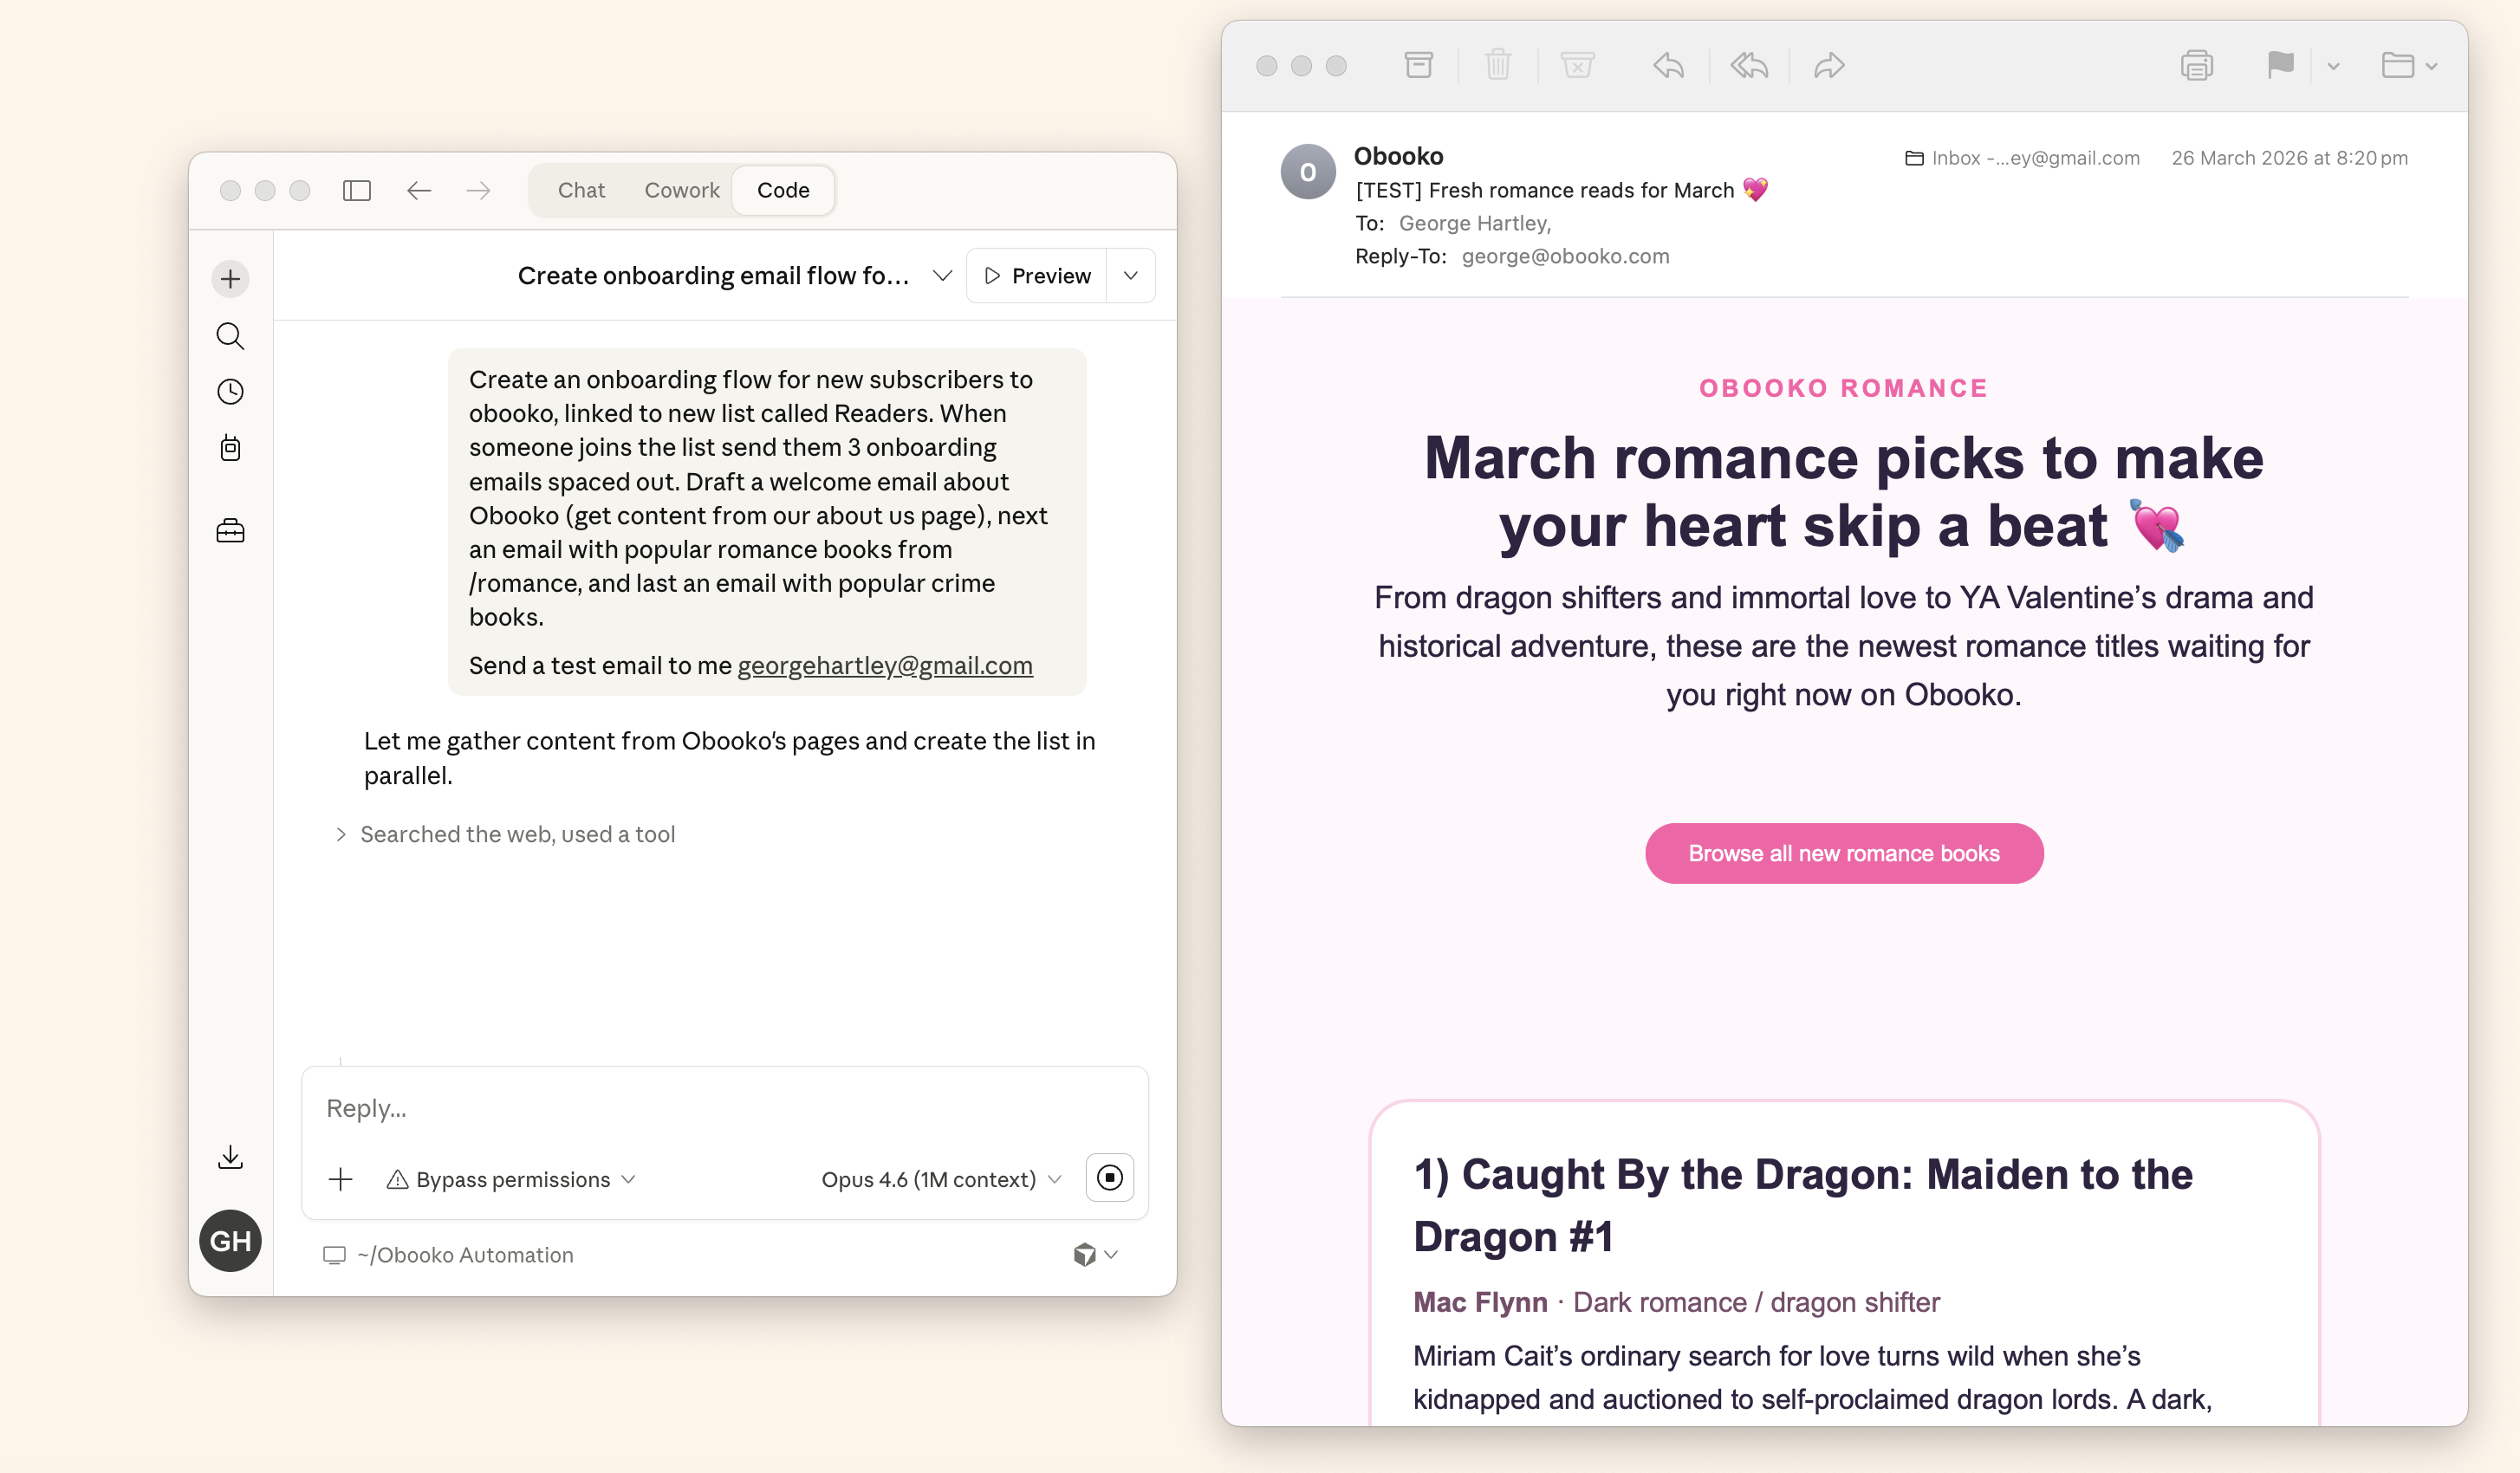Print the email using the printer icon
The height and width of the screenshot is (1473, 2520).
[x=2196, y=65]
